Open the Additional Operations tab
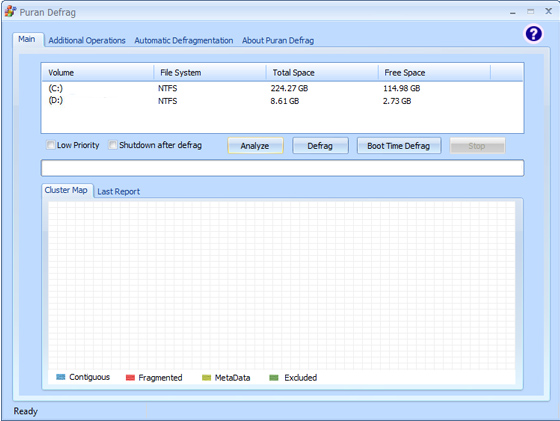560x421 pixels. coord(87,40)
